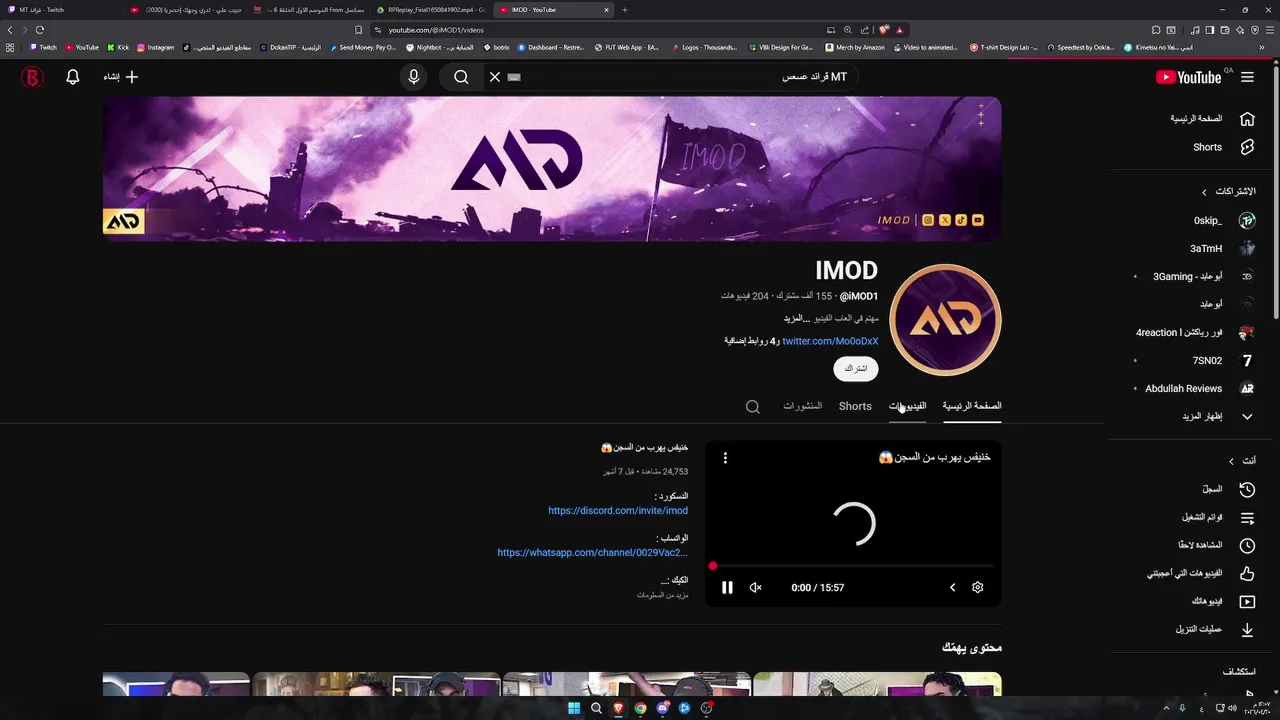Open the discord.com/invite/imod link
Viewport: 1280px width, 720px height.
[x=618, y=511]
